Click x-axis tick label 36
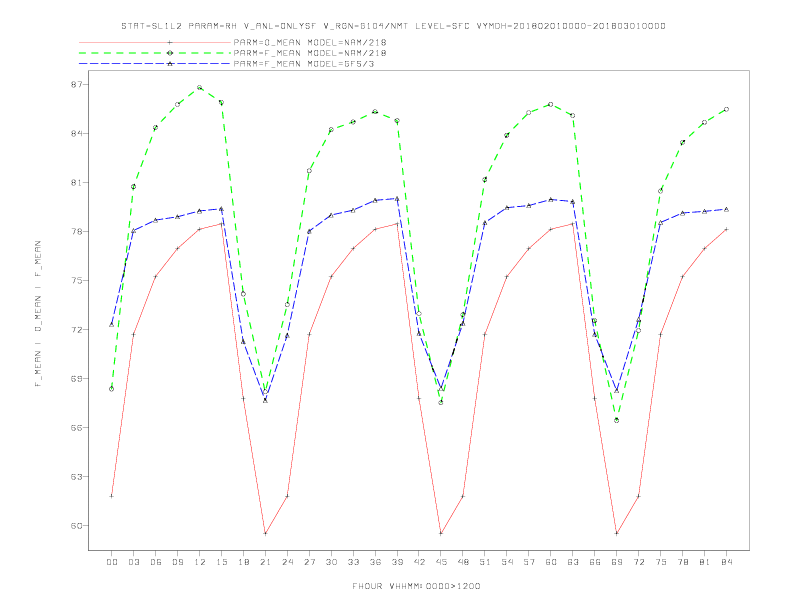This screenshot has width=792, height=612. pos(375,562)
